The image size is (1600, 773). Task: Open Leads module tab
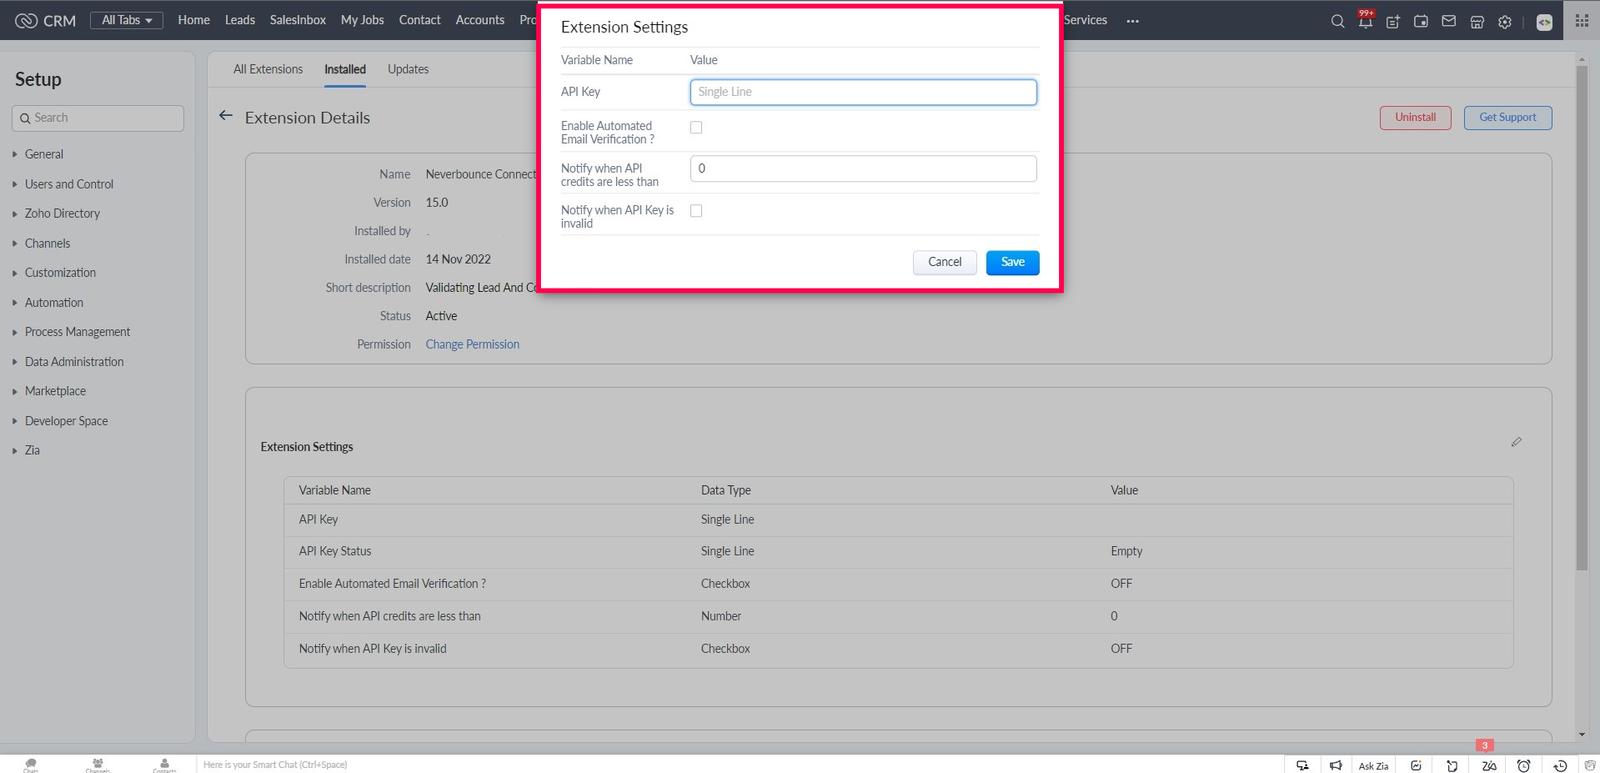(240, 20)
